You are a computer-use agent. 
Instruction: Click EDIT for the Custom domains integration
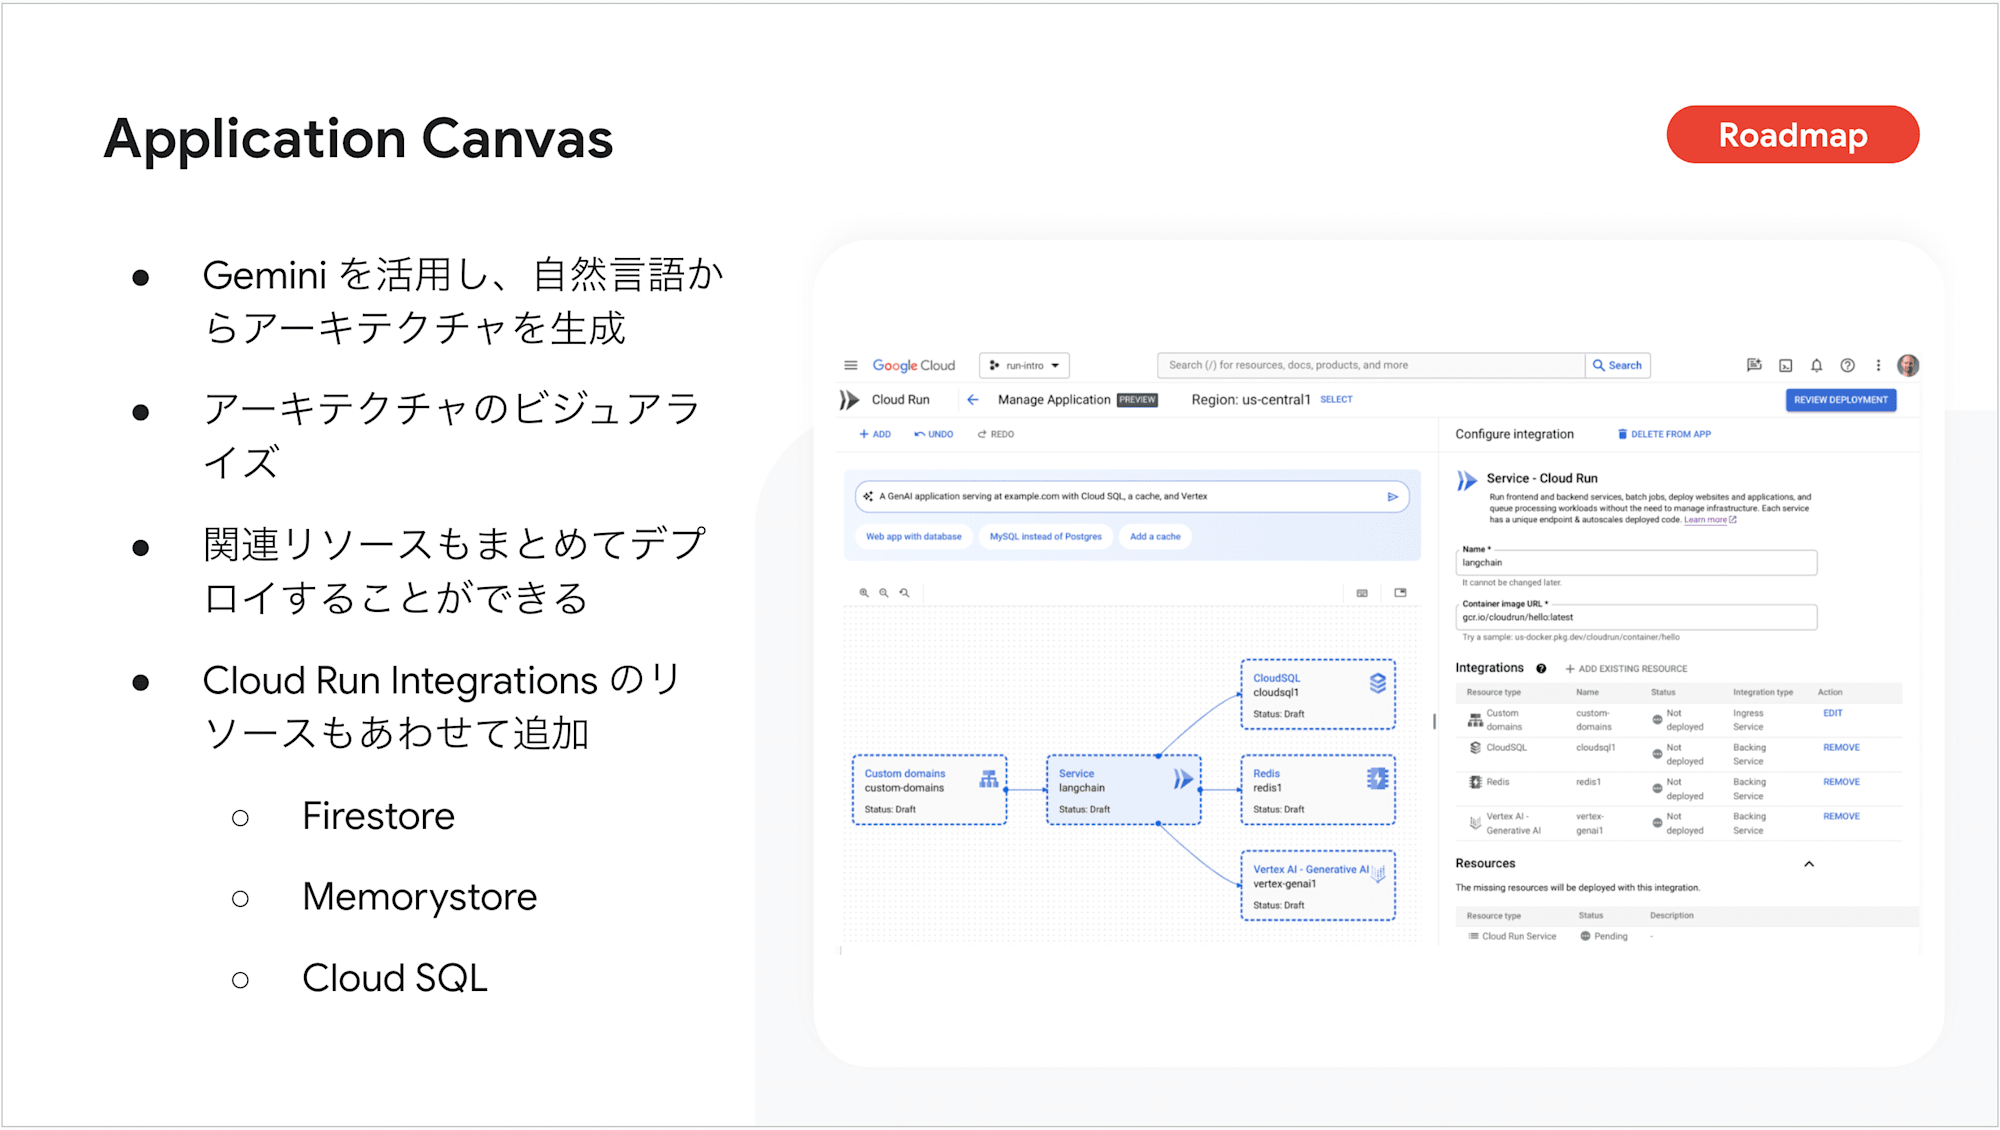1833,714
